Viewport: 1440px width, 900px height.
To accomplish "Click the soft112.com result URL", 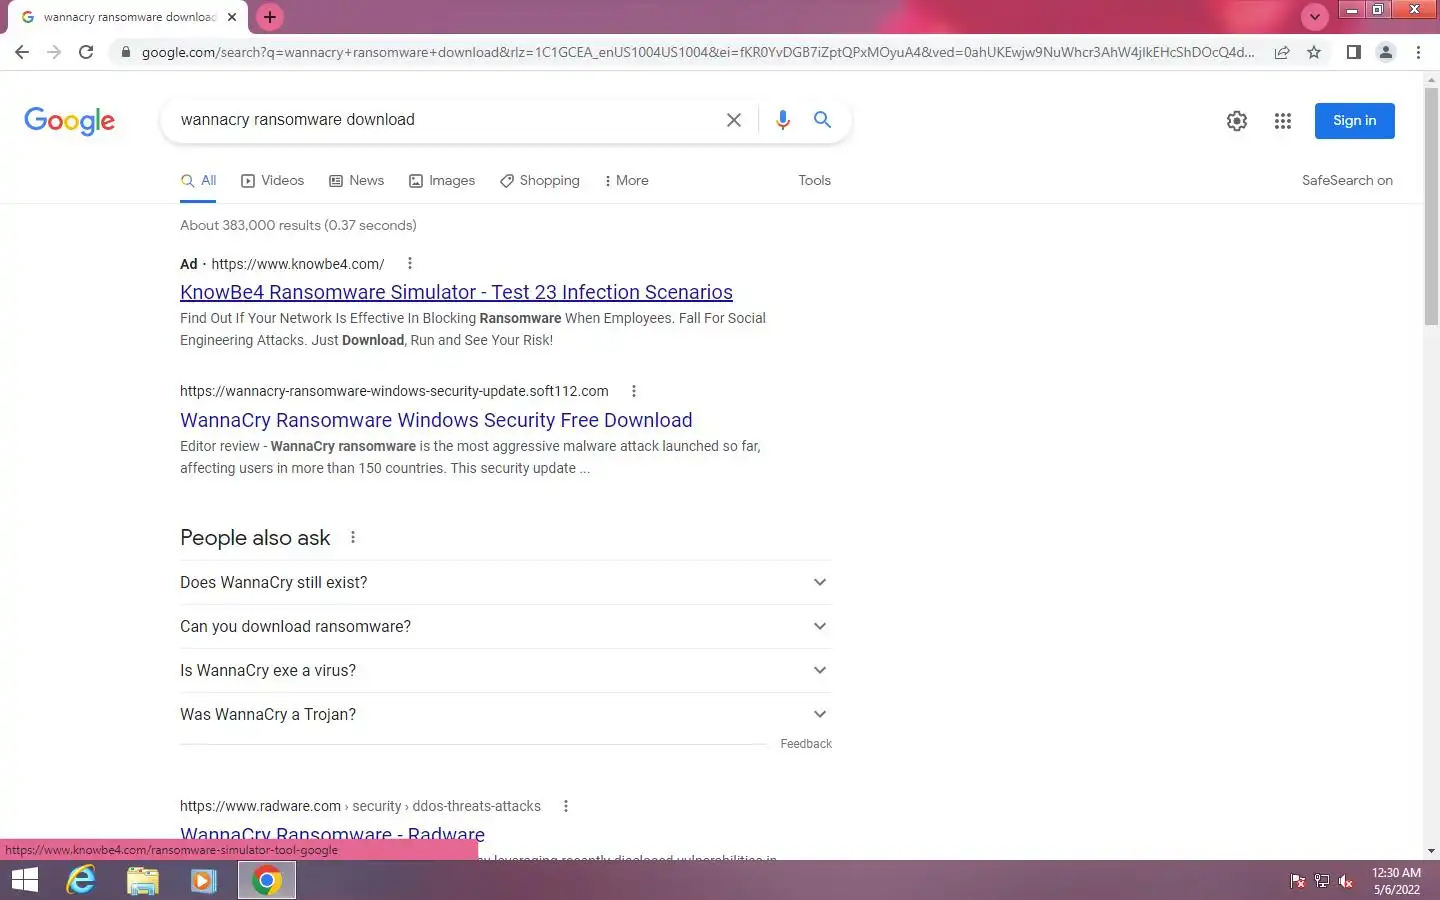I will coord(394,391).
